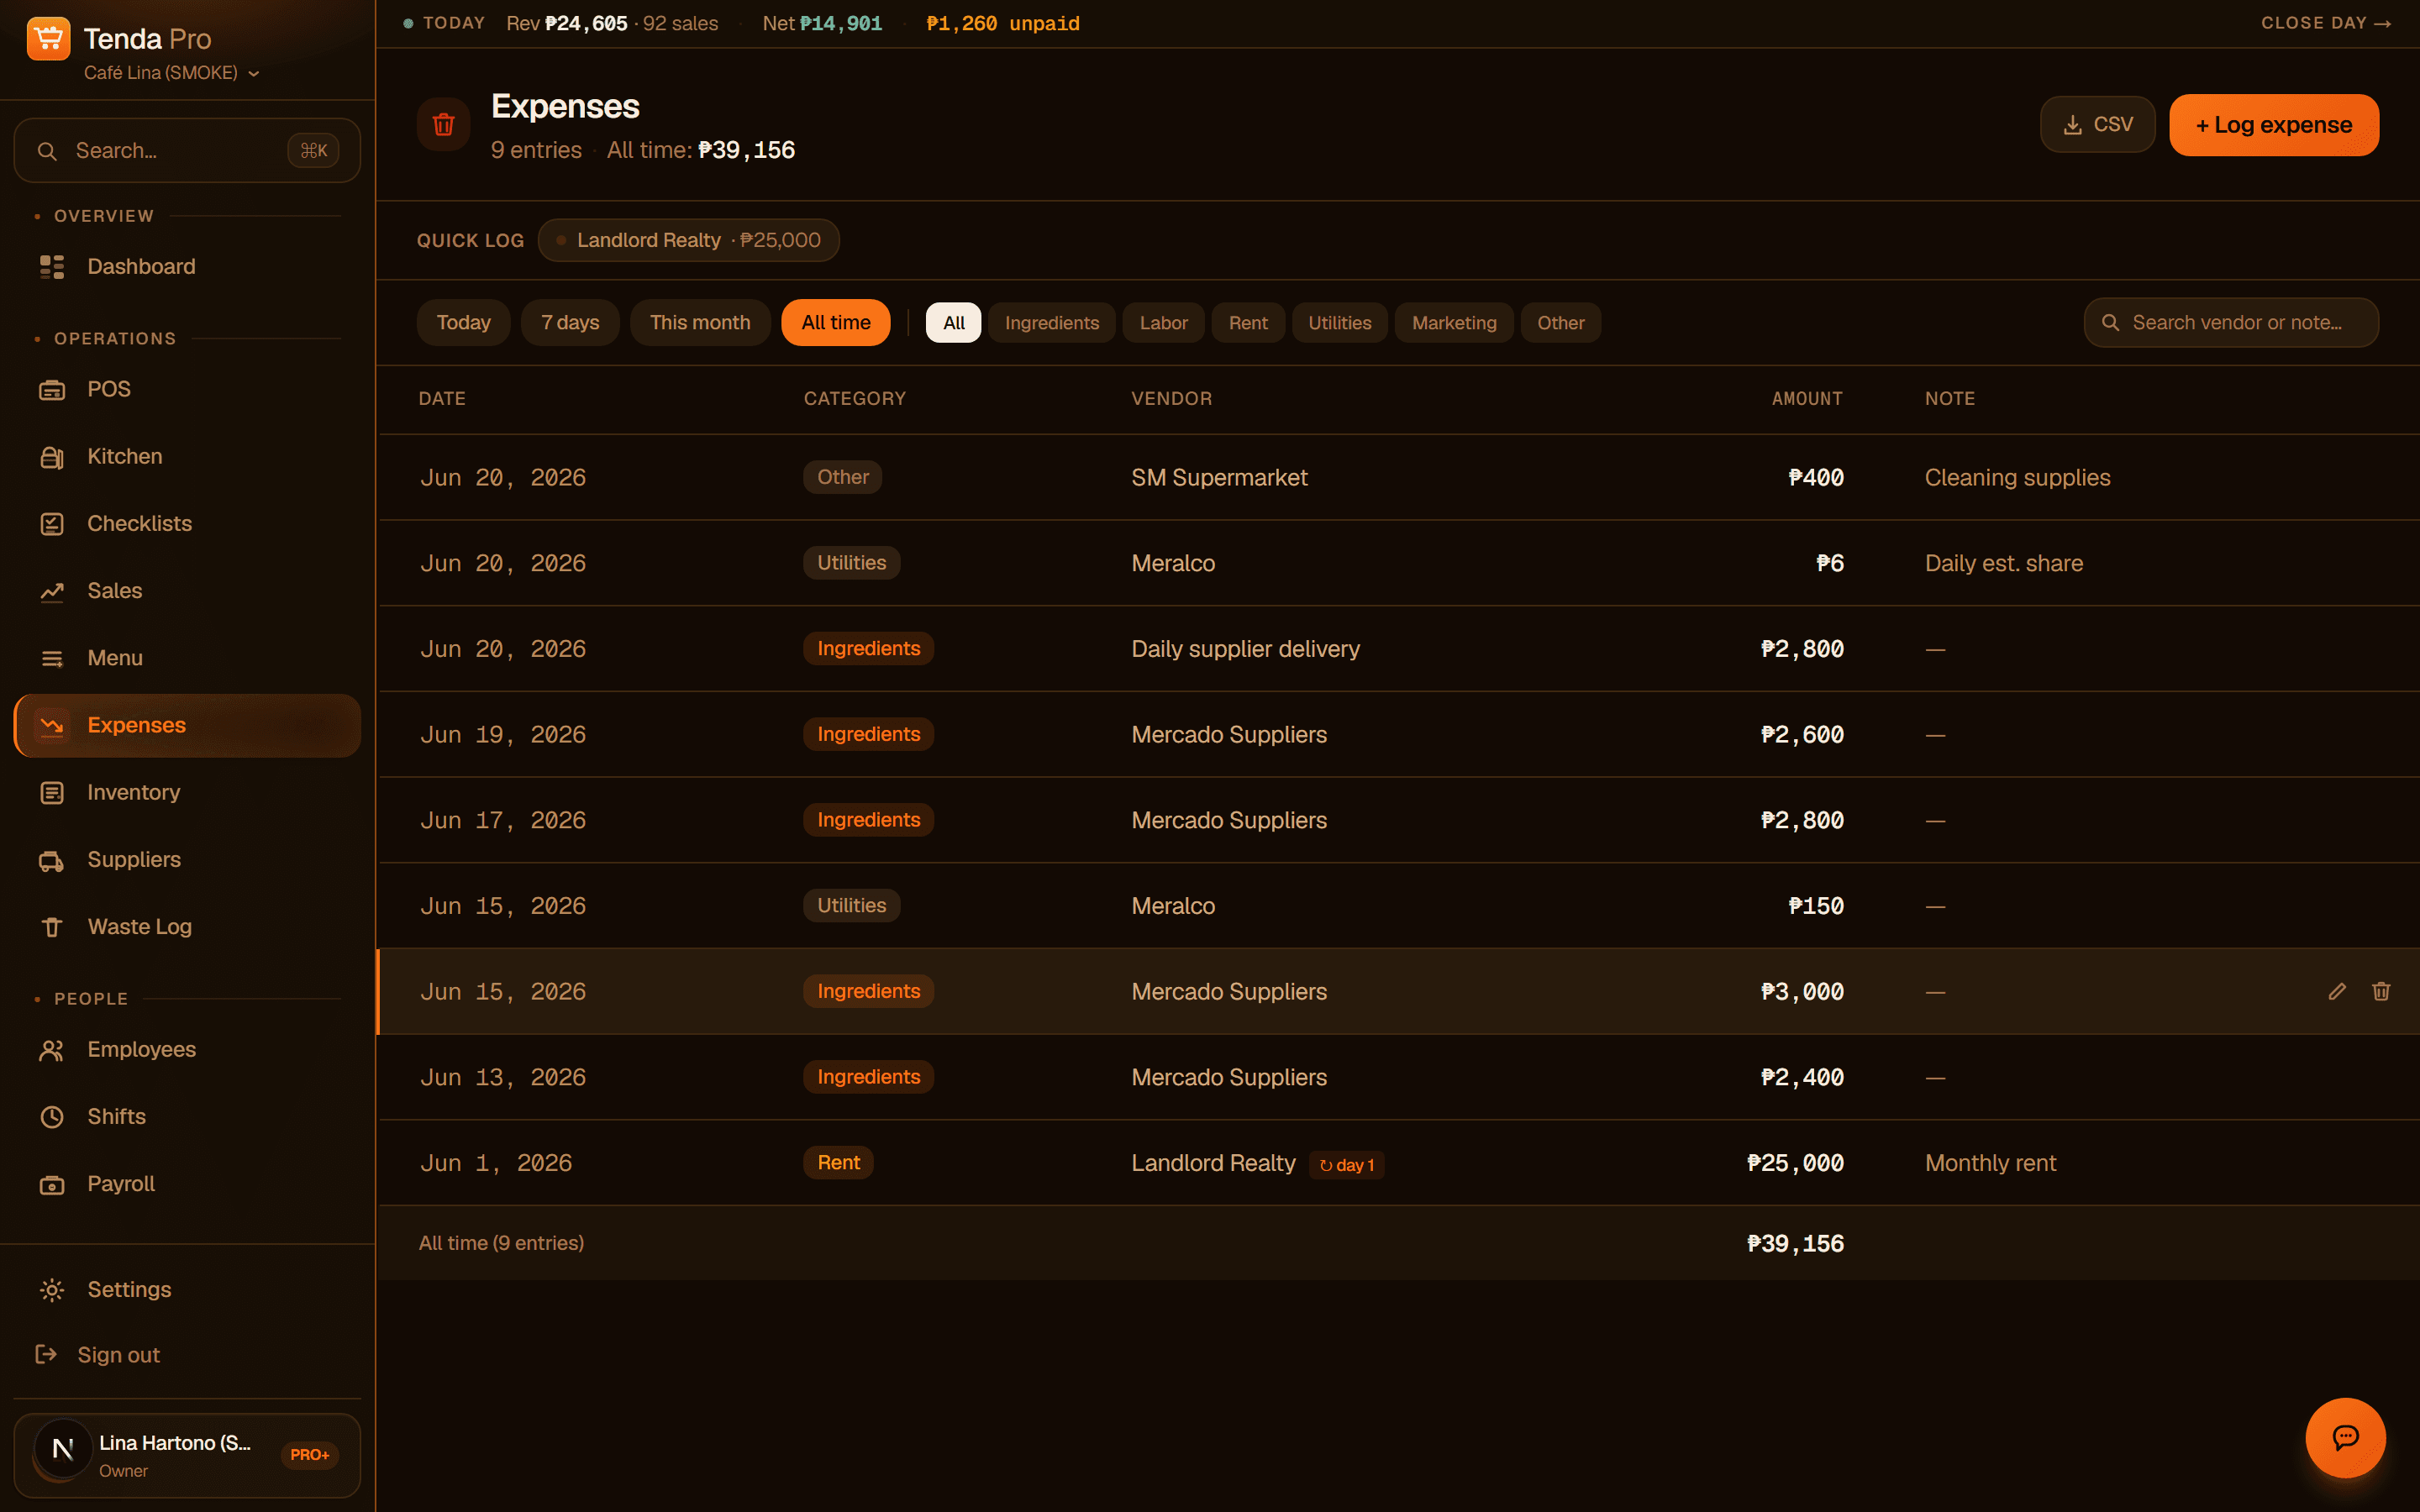Open Waste Log bin icon

click(52, 927)
